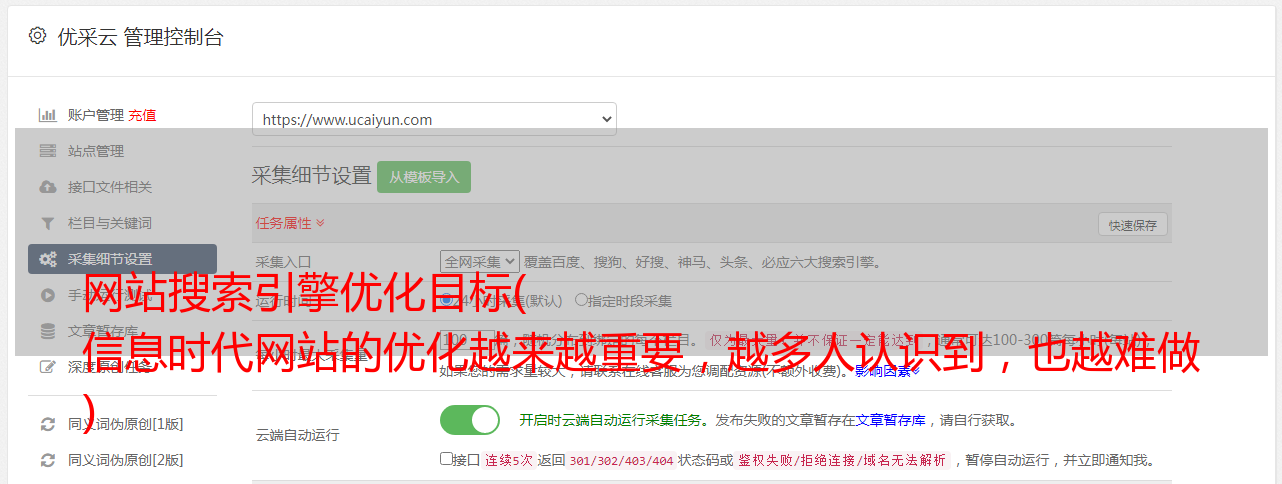Turn off the 云端自动运行 toggle
1282x484 pixels.
click(469, 420)
